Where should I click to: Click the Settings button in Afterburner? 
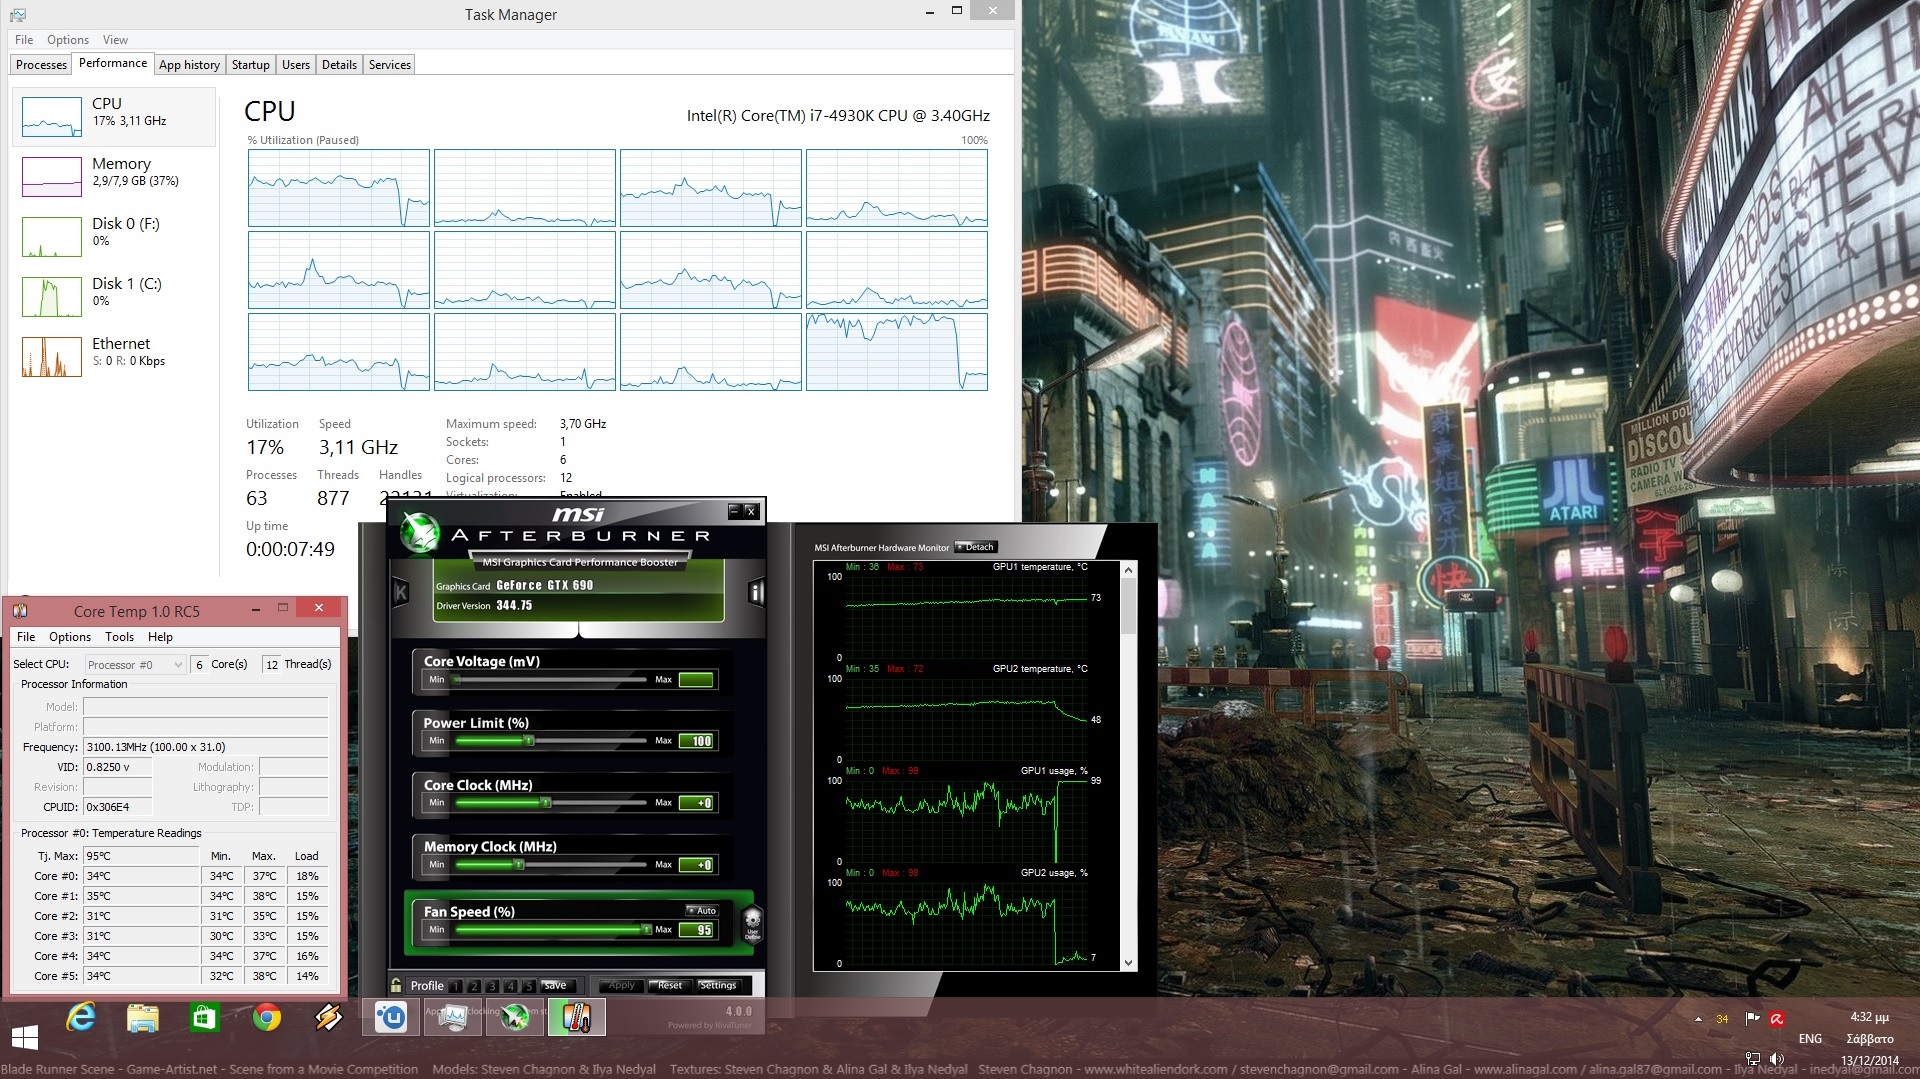tap(717, 985)
